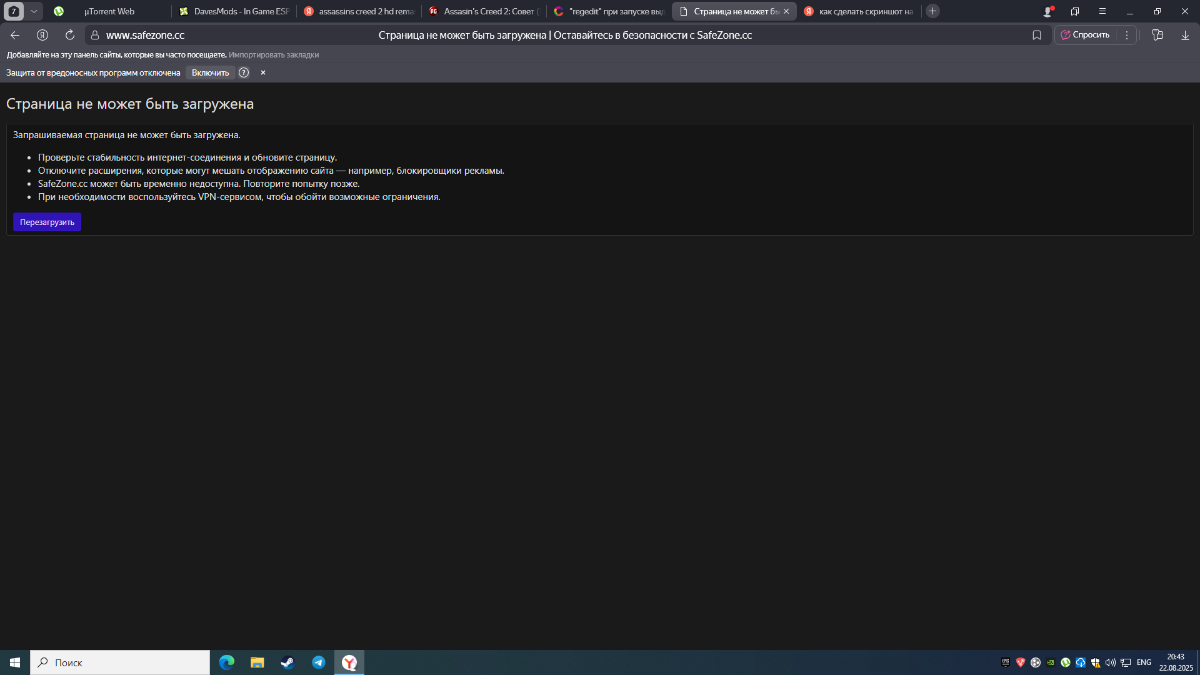Add a new tab with the plus button
Image resolution: width=1200 pixels, height=675 pixels.
[x=933, y=11]
